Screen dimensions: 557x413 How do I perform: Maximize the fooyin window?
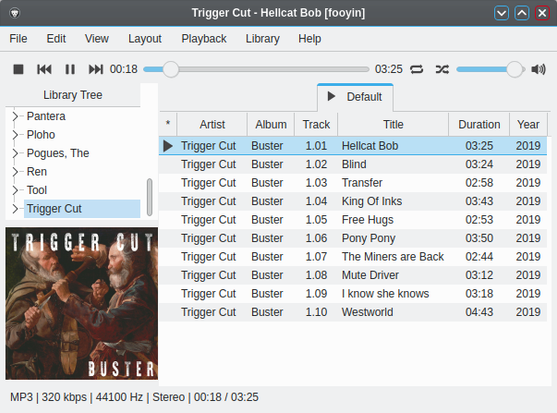point(522,13)
